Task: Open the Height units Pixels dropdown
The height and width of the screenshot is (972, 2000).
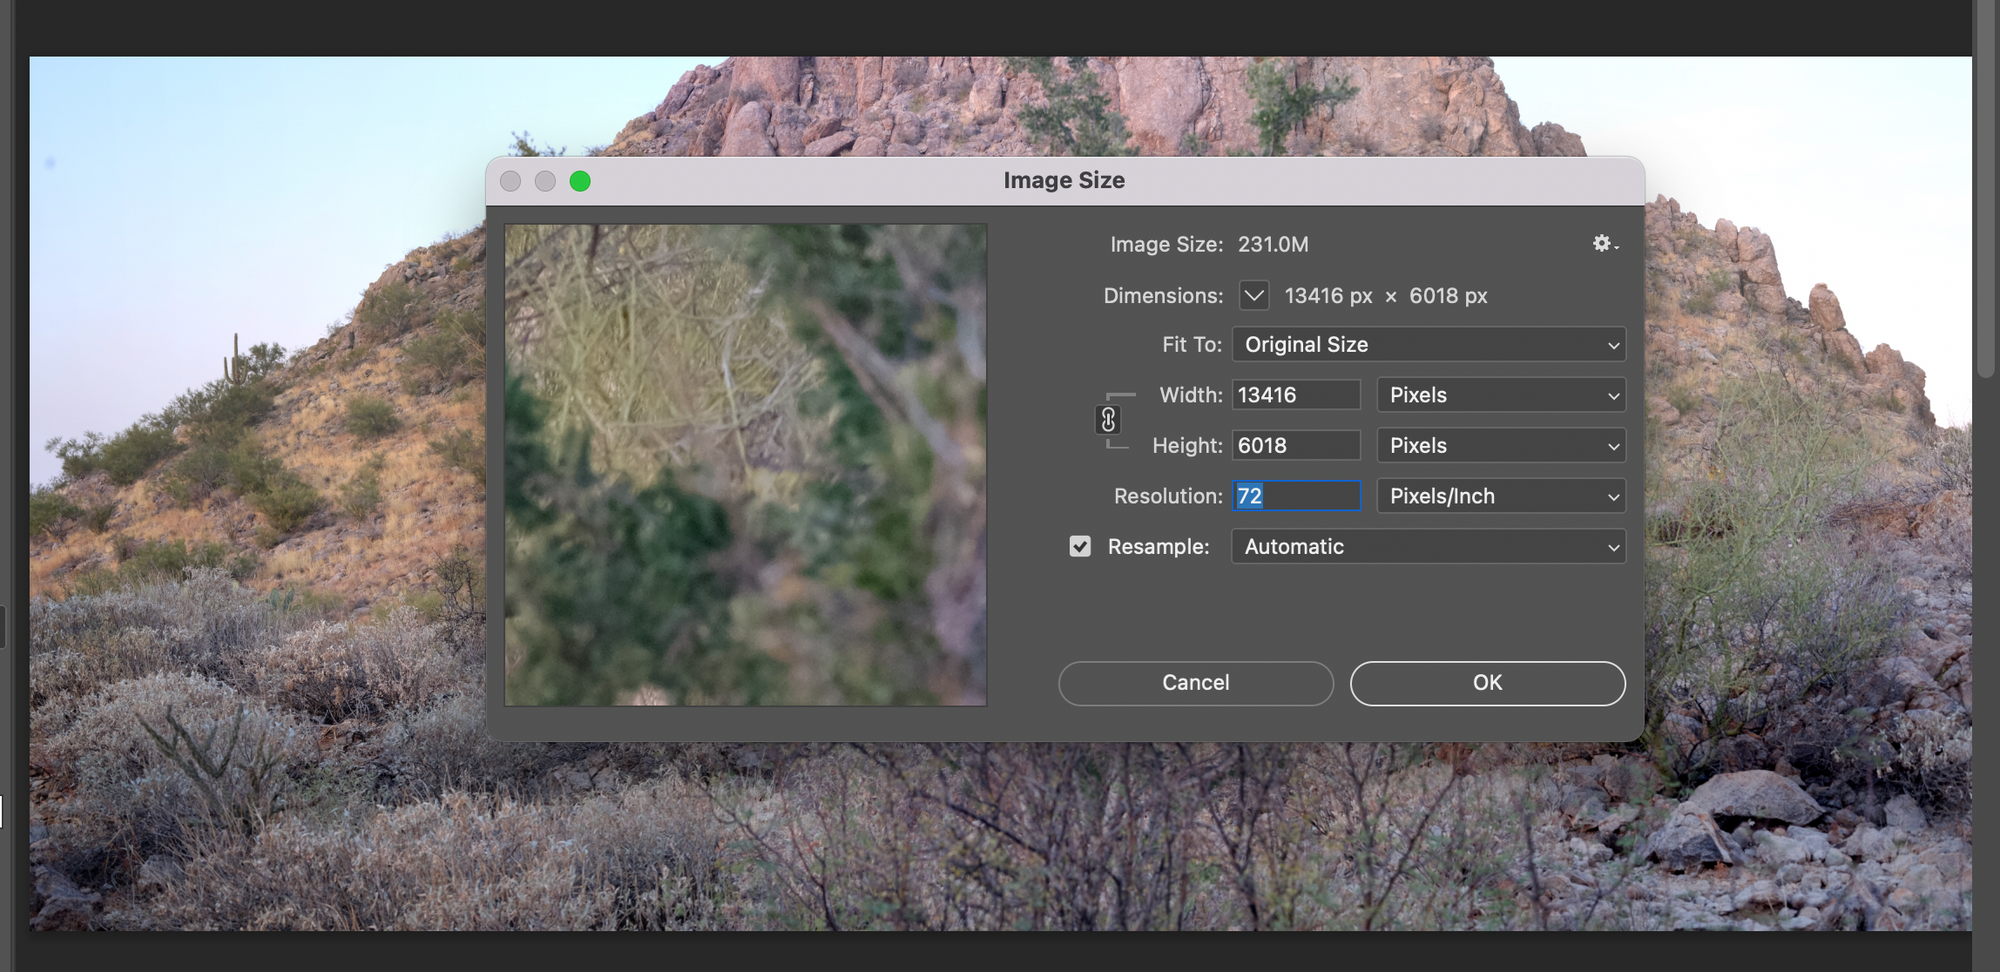Action: pos(1501,445)
